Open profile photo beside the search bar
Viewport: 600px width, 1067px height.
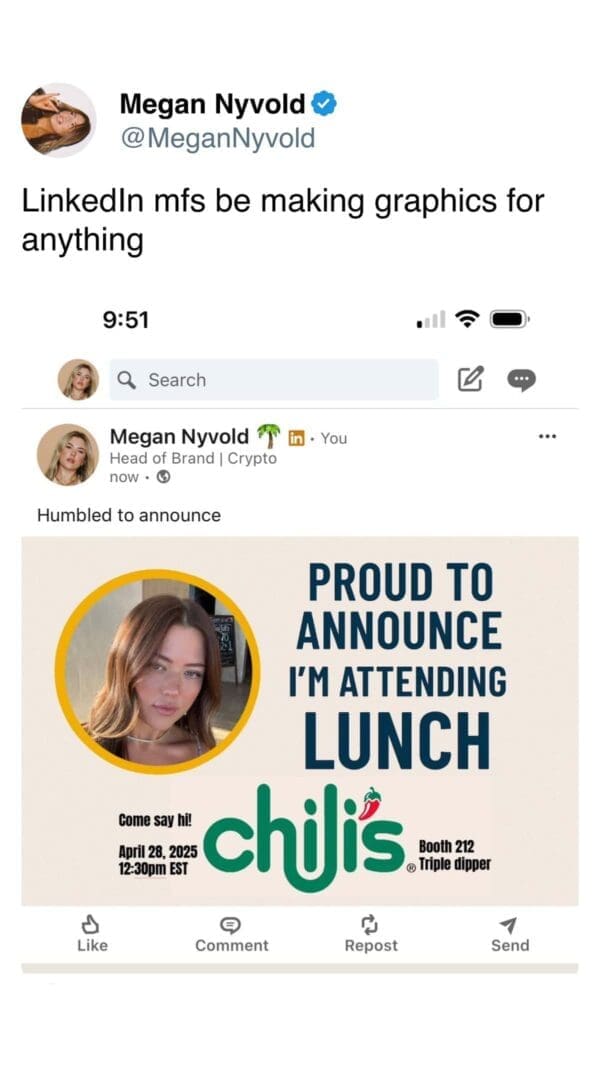pyautogui.click(x=78, y=380)
